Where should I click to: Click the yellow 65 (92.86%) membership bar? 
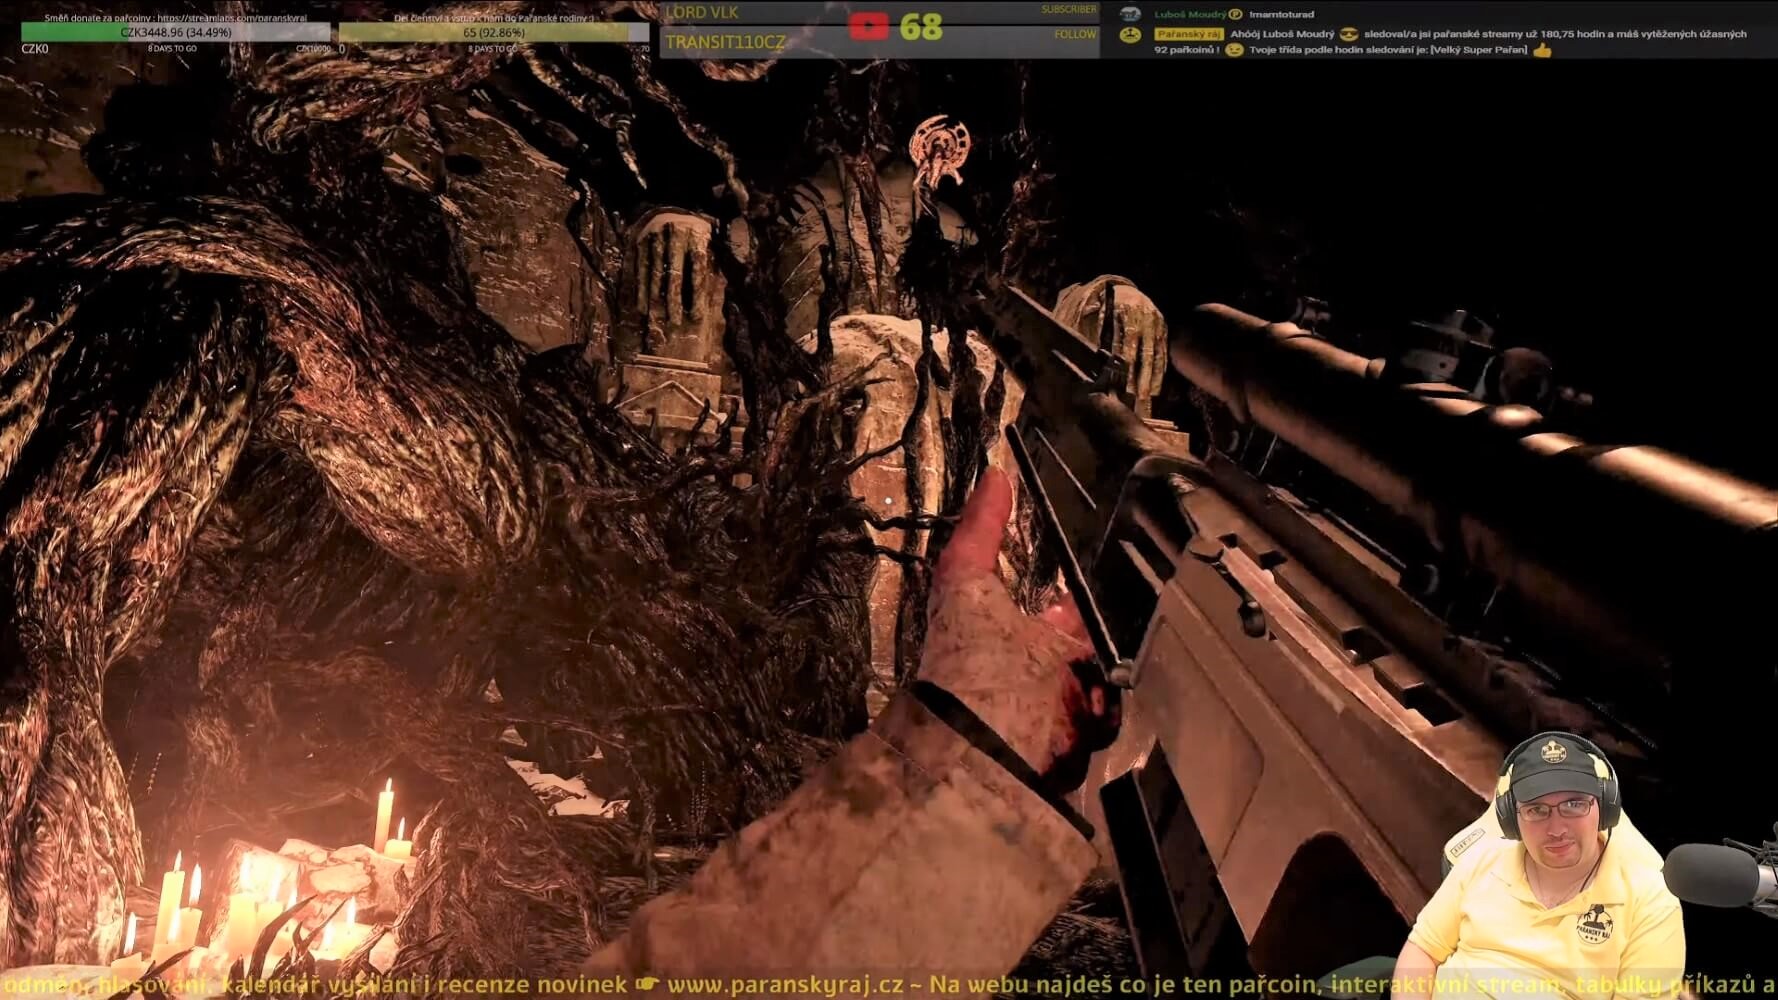tap(494, 32)
